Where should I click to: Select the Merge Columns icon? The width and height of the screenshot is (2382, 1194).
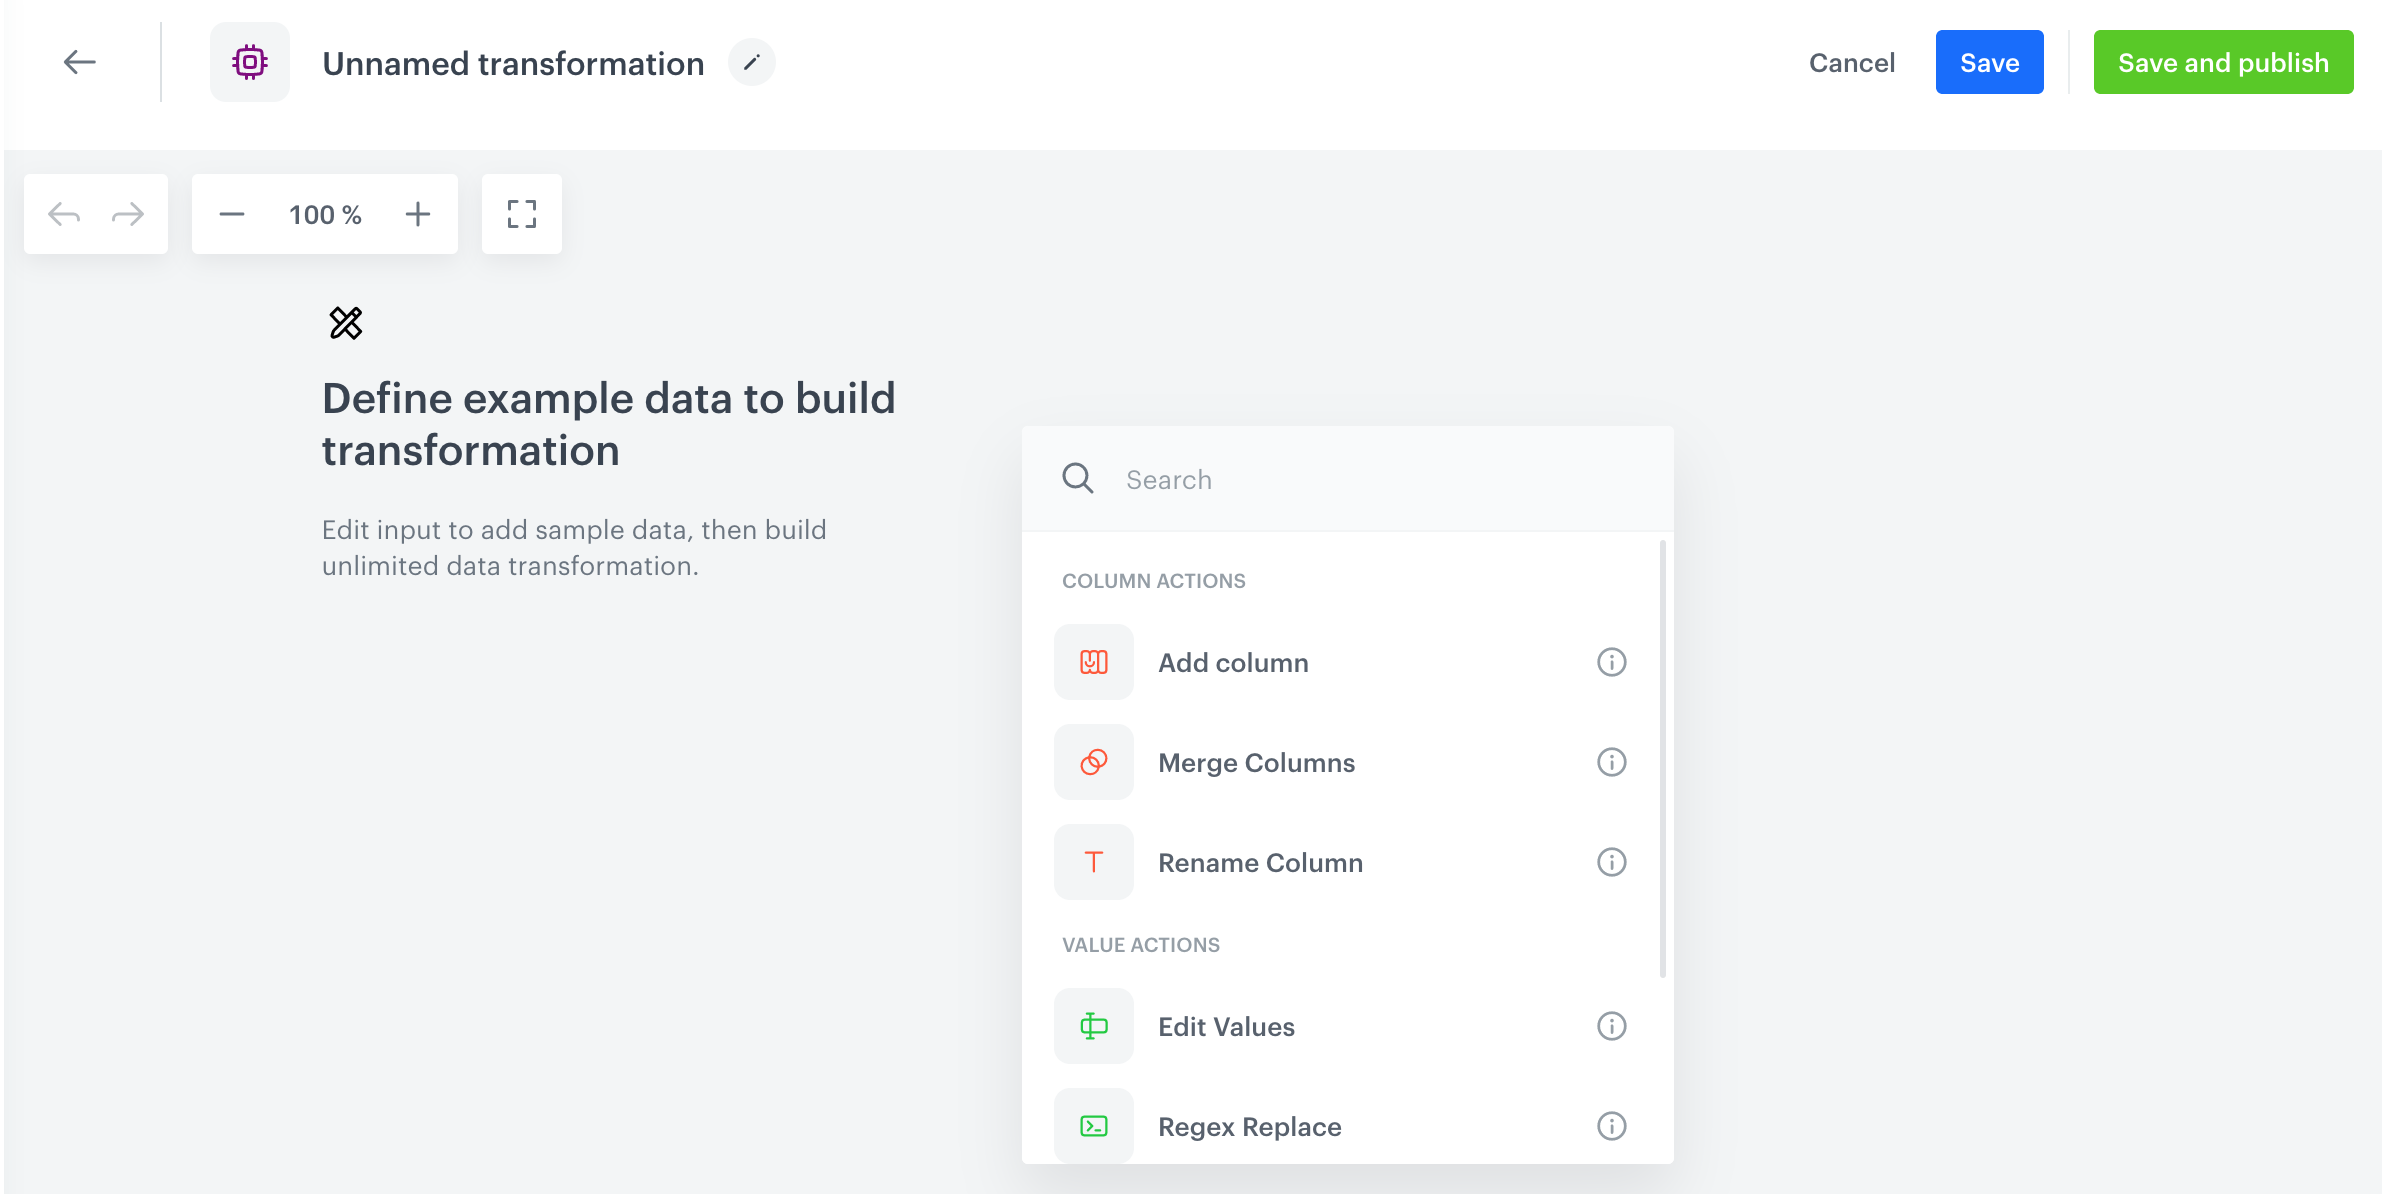1093,762
